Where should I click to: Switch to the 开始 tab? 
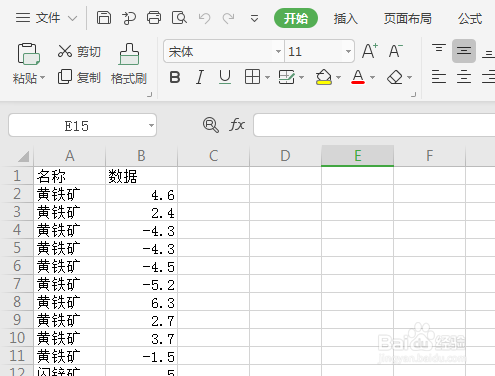[x=296, y=18]
